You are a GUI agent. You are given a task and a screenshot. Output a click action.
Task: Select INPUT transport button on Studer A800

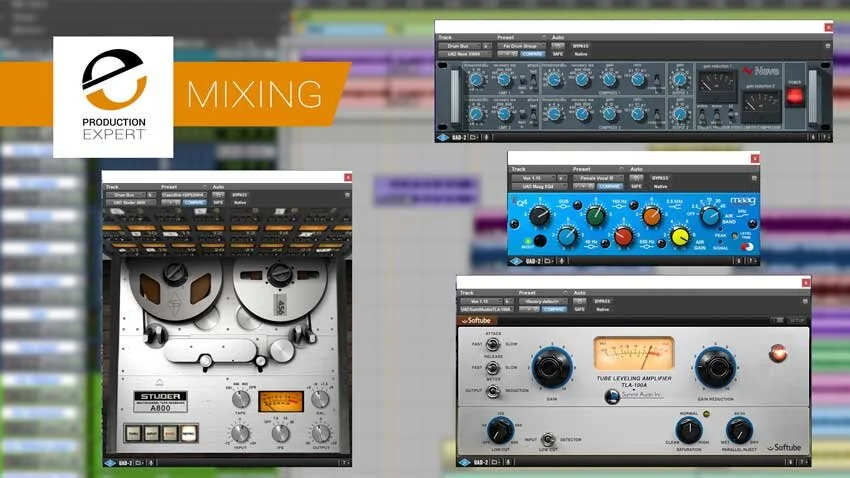click(x=152, y=433)
